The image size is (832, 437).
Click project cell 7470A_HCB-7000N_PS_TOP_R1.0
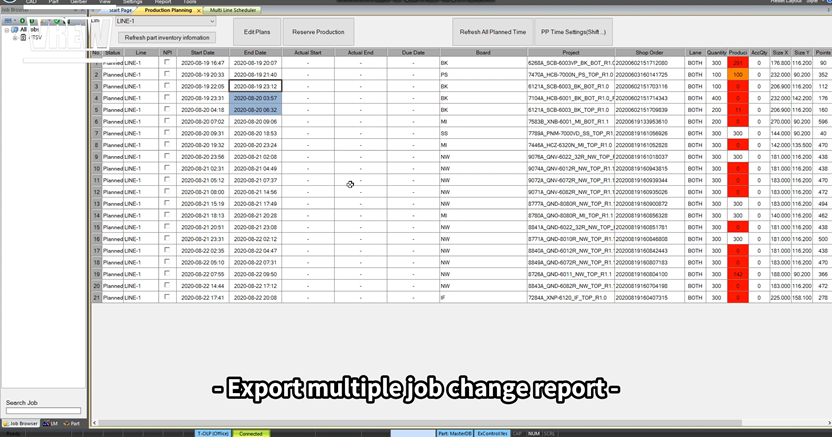(571, 75)
